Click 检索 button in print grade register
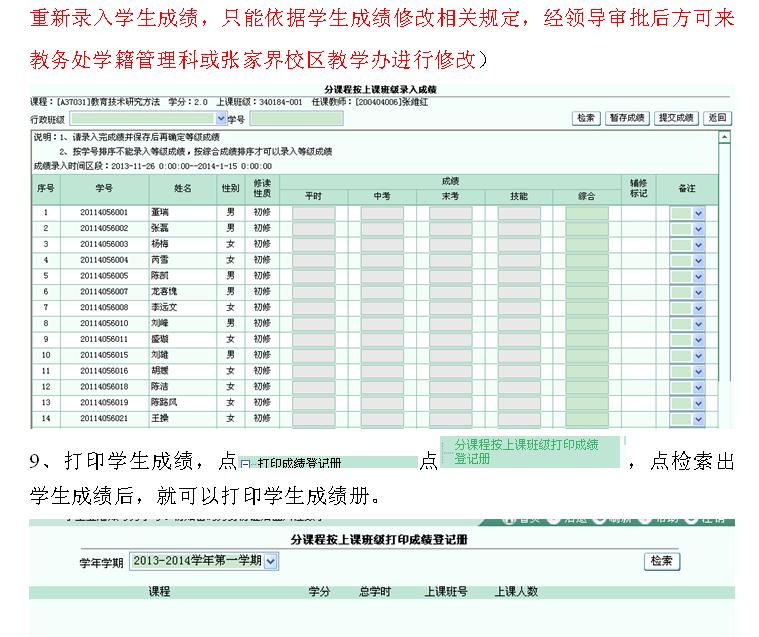Image resolution: width=759 pixels, height=637 pixels. tap(661, 562)
